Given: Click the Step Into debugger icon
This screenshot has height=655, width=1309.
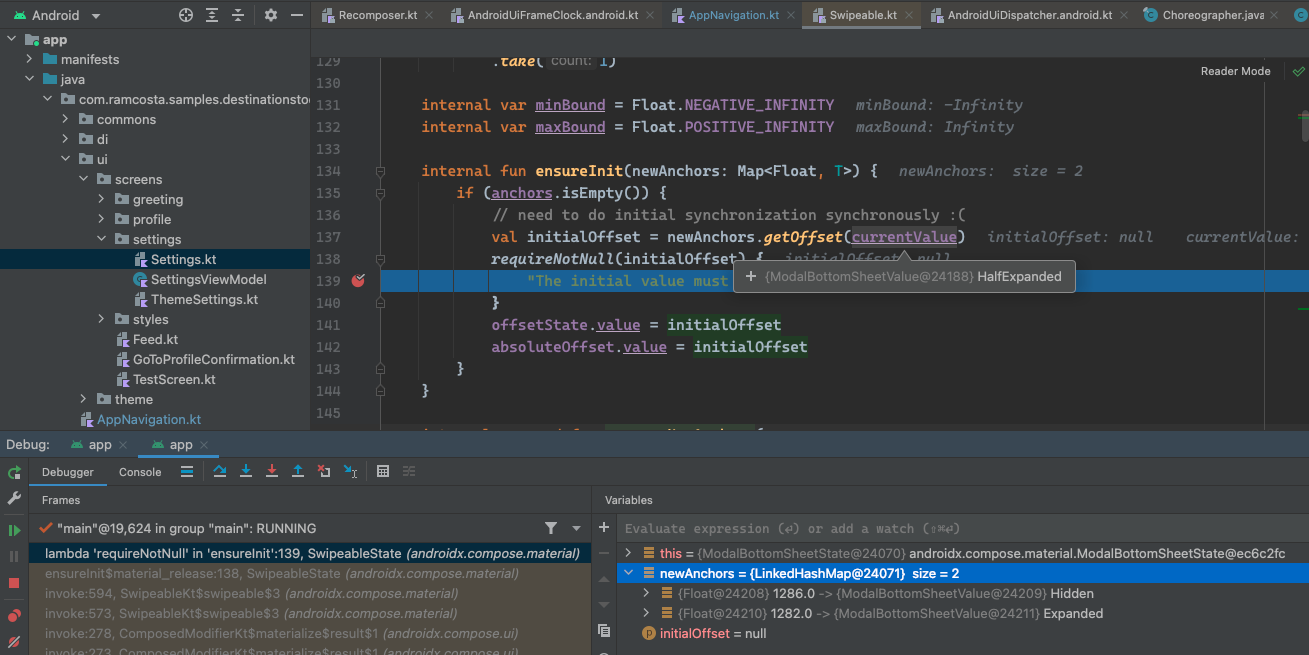Looking at the screenshot, I should (x=246, y=472).
